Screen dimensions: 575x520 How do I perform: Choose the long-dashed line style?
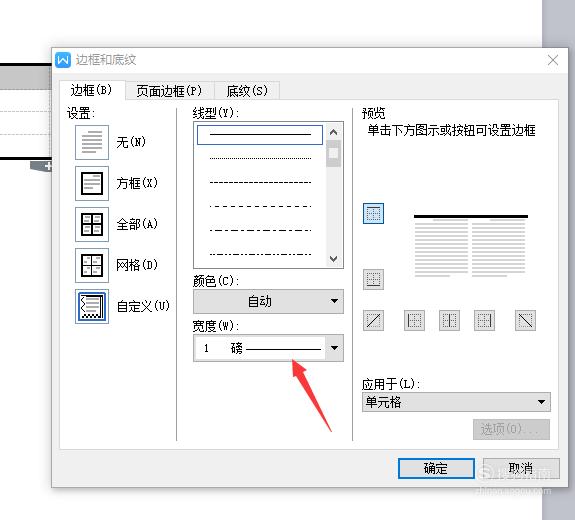point(260,206)
